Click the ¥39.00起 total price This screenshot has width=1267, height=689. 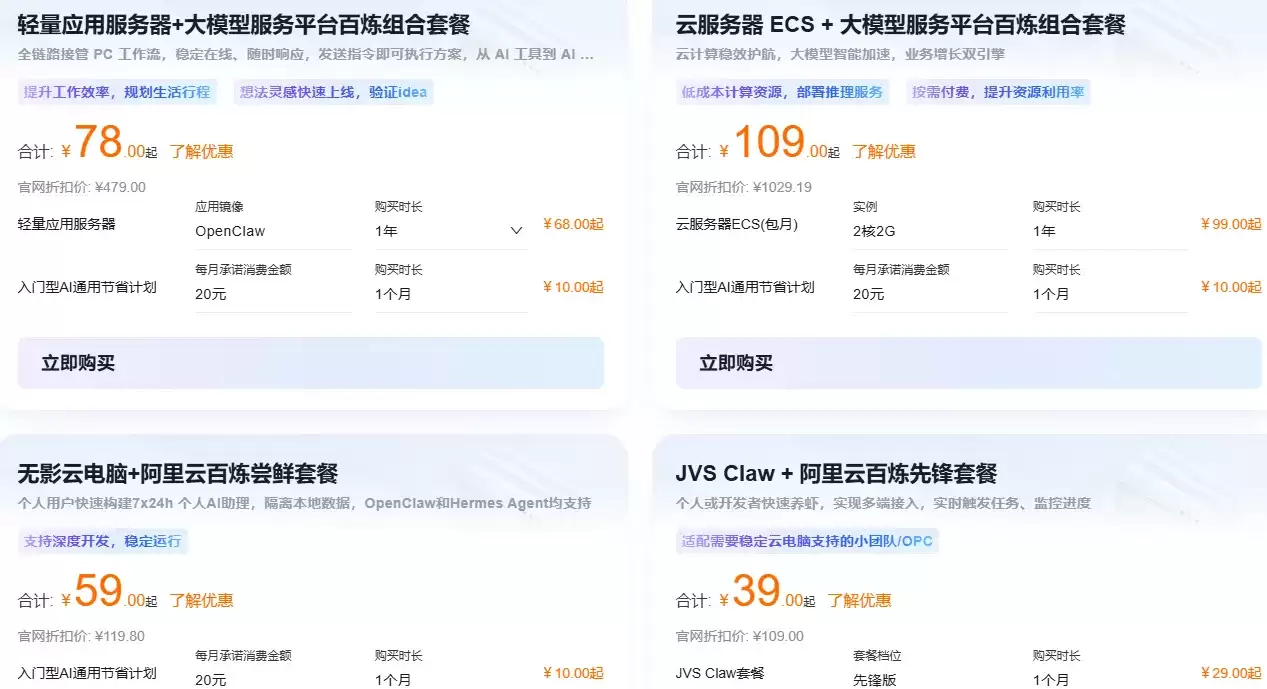[x=767, y=593]
